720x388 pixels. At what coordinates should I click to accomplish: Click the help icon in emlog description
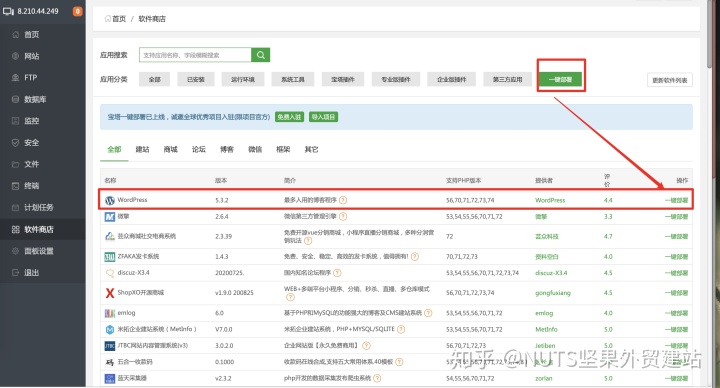(x=428, y=313)
